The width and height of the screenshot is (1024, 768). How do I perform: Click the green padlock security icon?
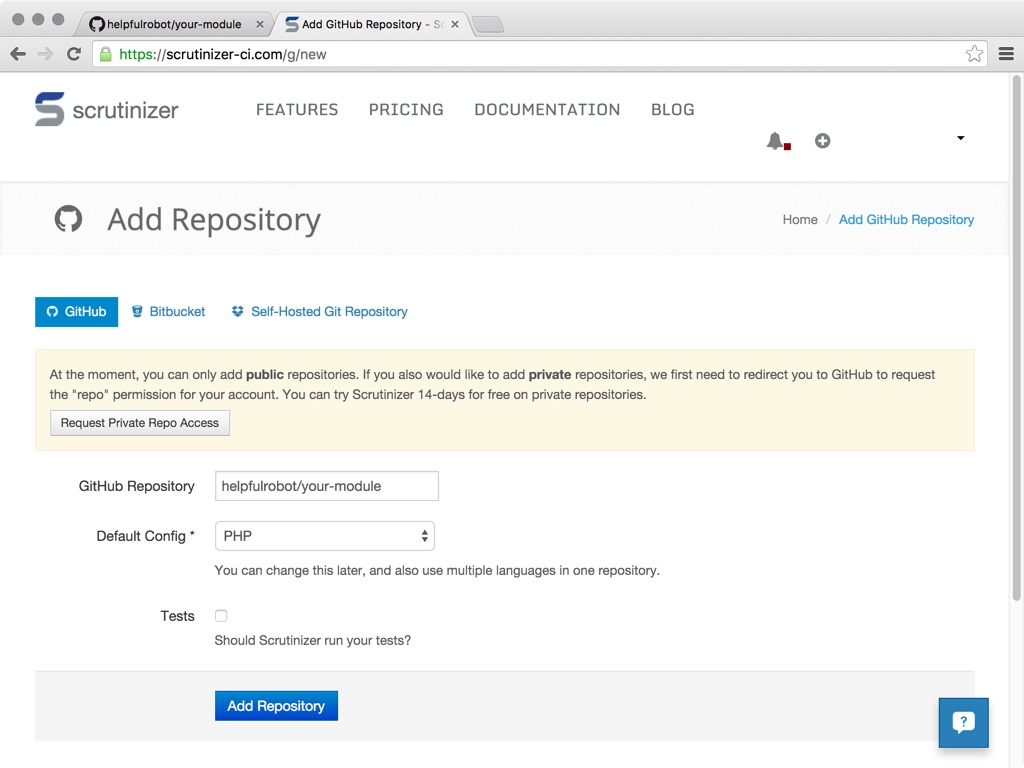(105, 54)
